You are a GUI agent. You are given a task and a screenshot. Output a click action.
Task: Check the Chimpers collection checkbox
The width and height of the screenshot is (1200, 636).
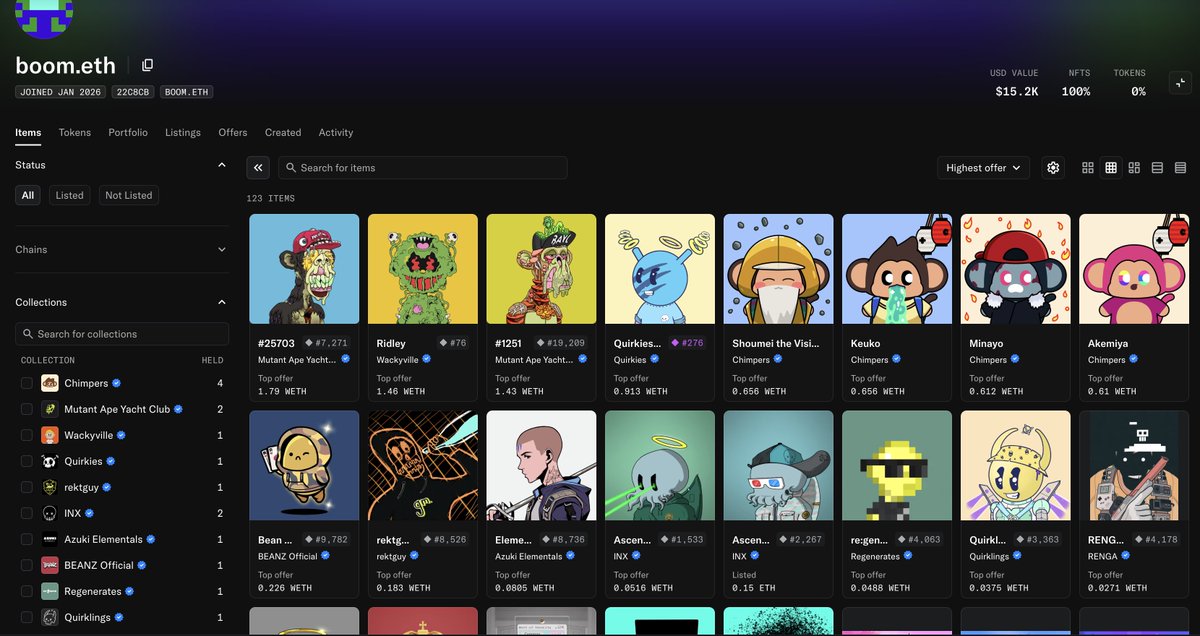[x=27, y=383]
